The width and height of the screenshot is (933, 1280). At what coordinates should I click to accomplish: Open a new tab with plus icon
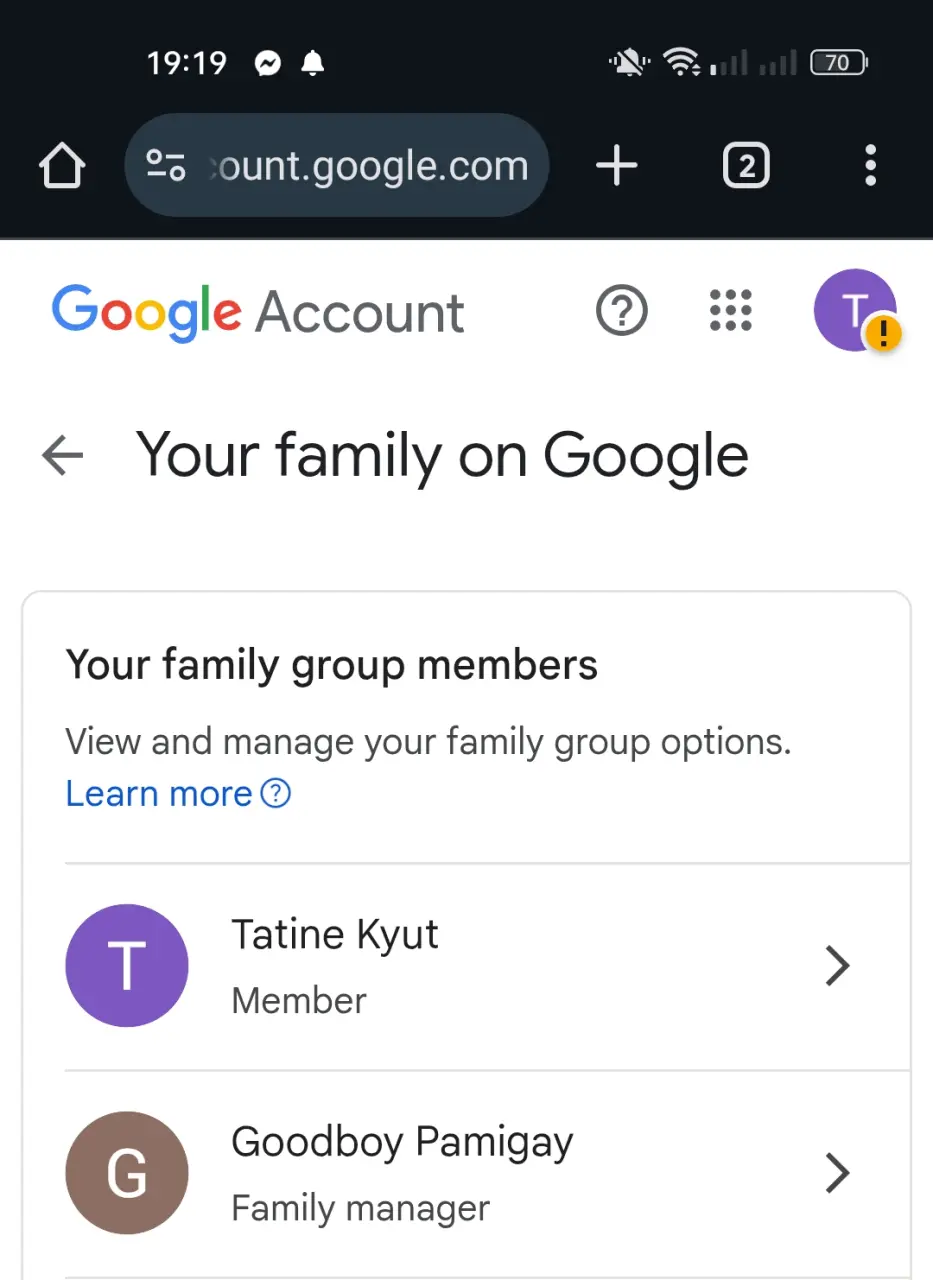pos(617,165)
